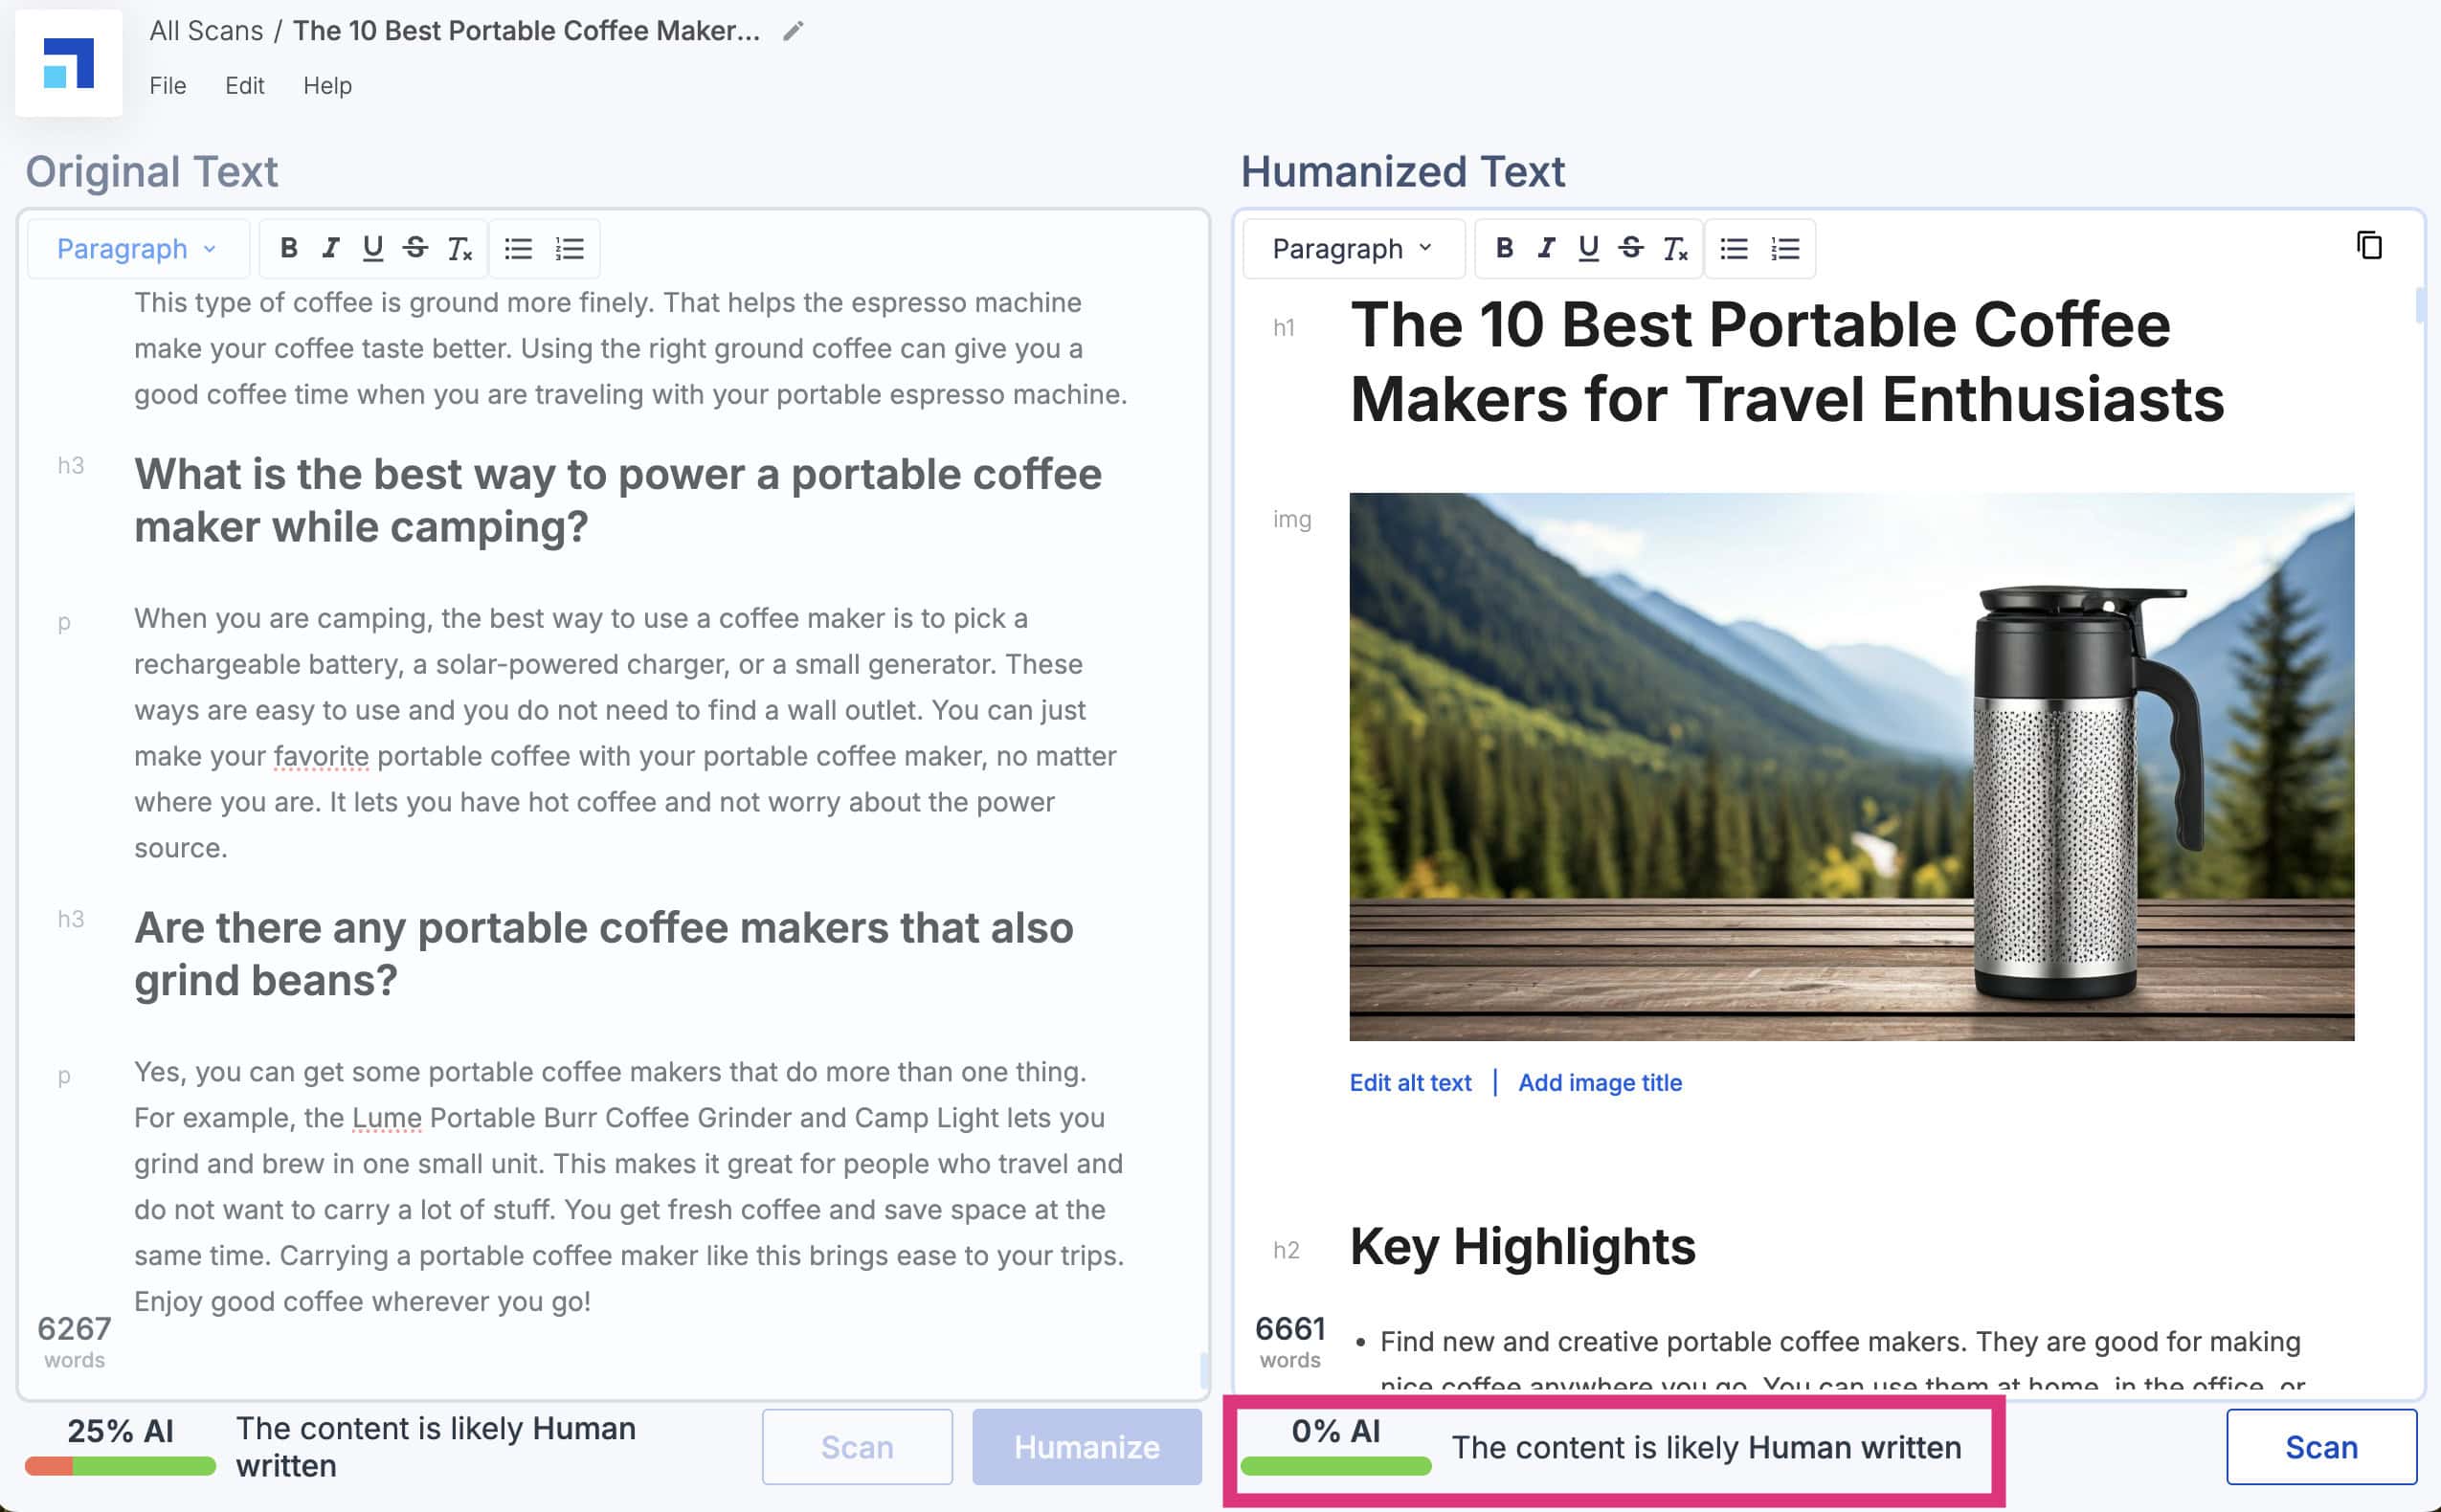Viewport: 2441px width, 1512px height.
Task: Clear formatting in Original Text toolbar
Action: pos(459,248)
